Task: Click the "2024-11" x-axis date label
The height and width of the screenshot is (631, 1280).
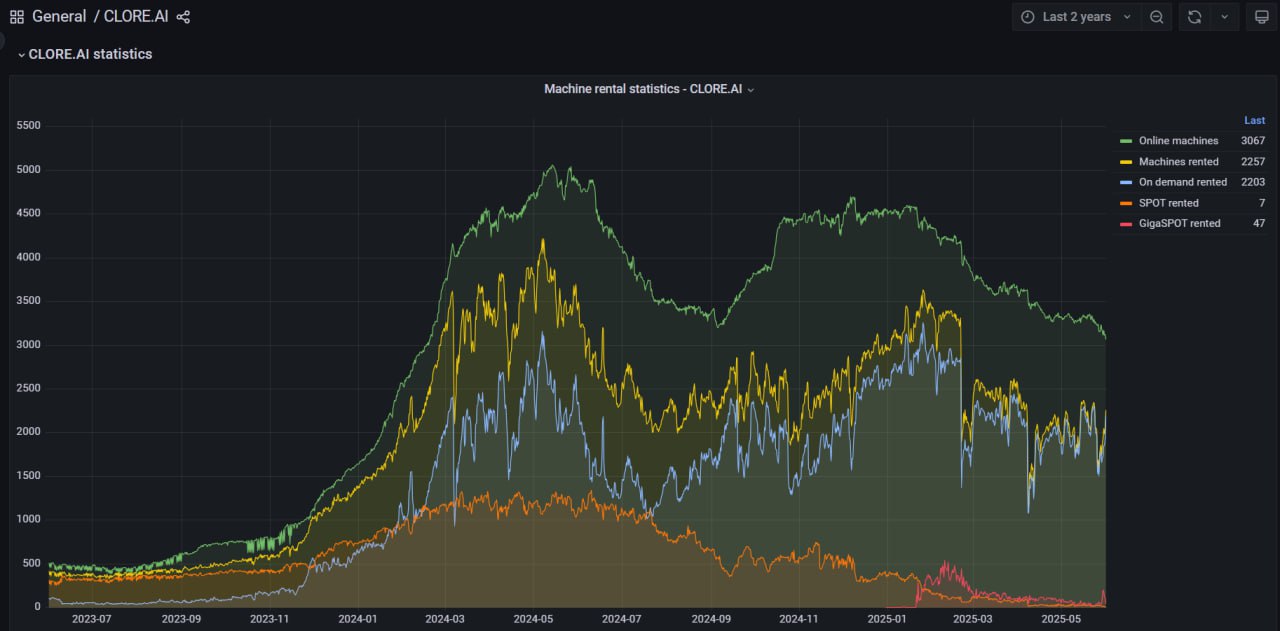Action: [x=799, y=619]
